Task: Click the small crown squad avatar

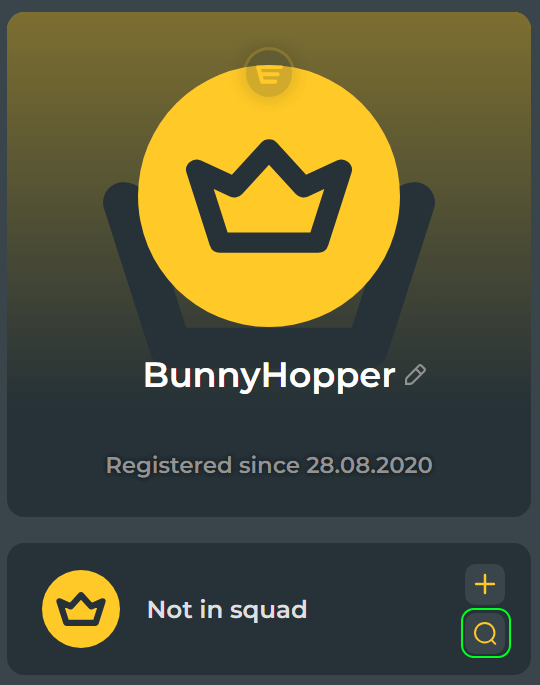Action: (x=81, y=609)
